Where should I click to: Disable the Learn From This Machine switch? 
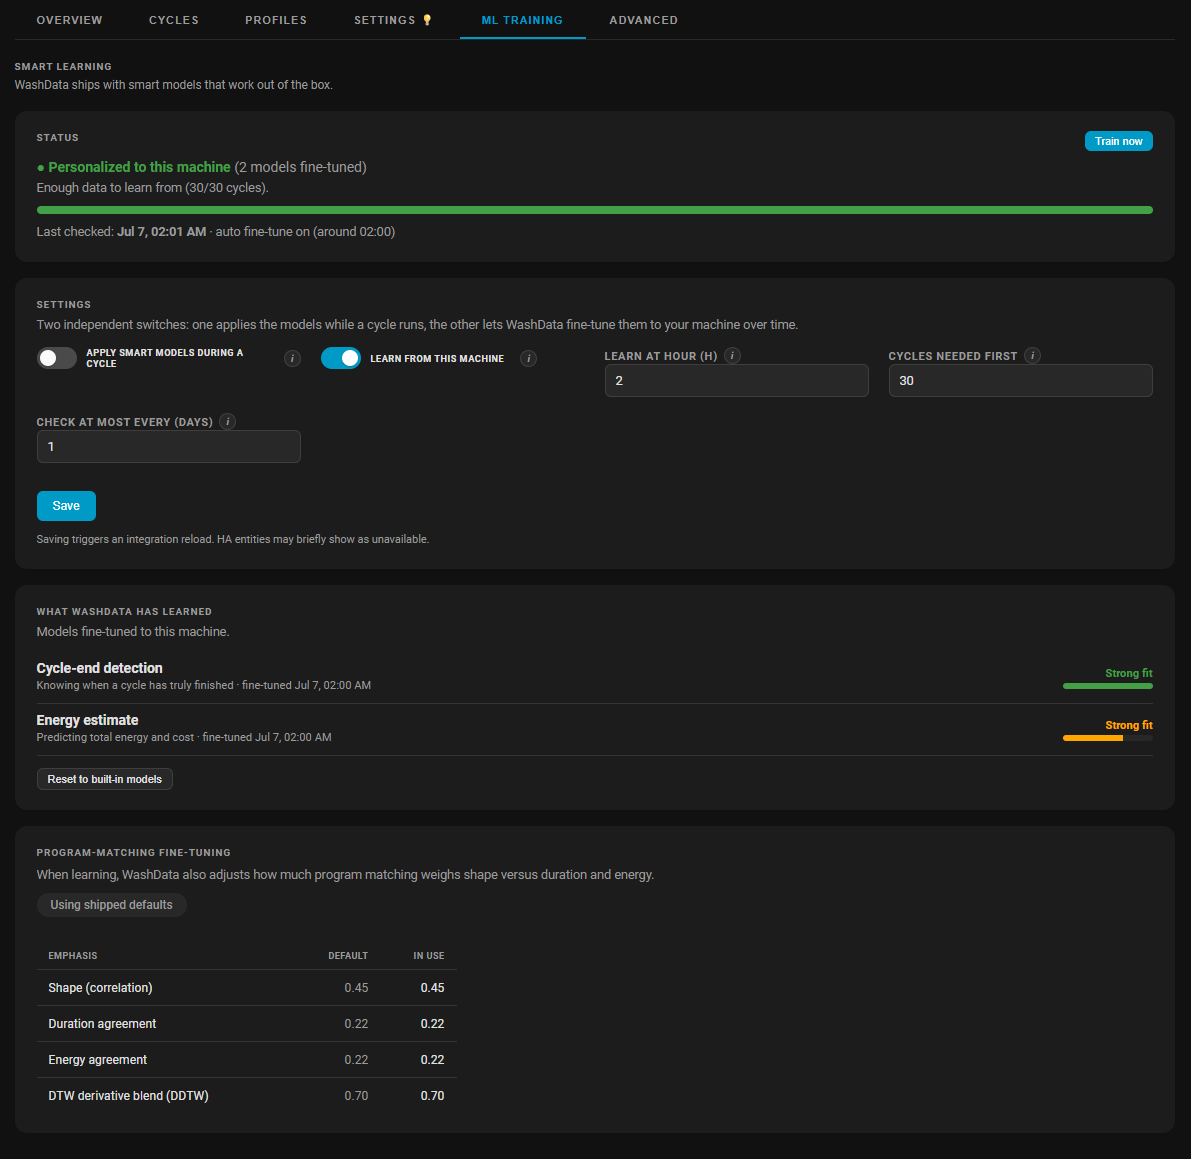(x=340, y=358)
